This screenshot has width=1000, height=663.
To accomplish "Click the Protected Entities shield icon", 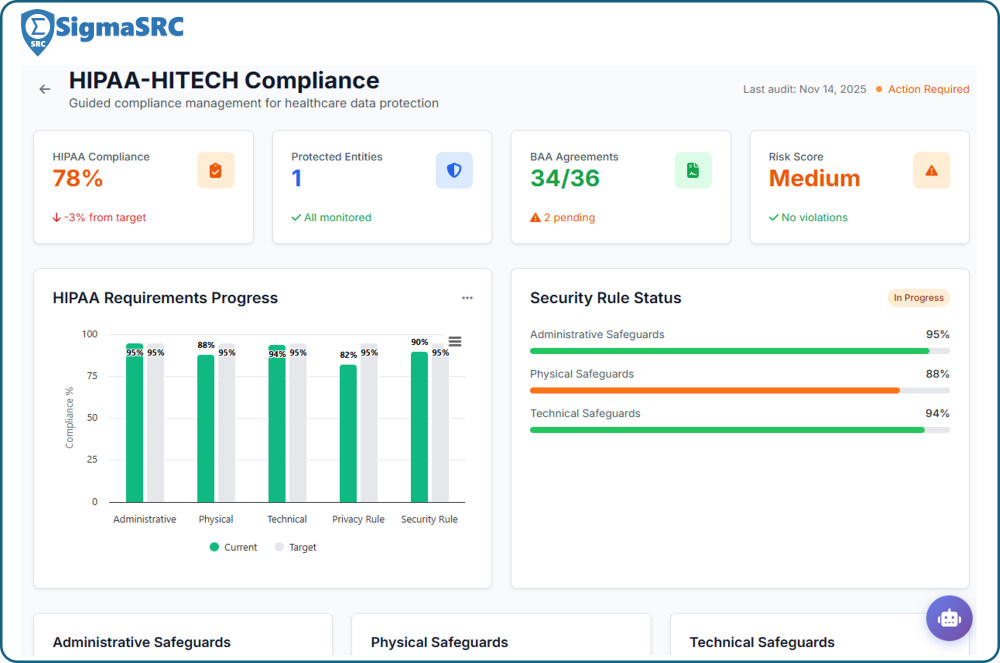I will tap(454, 170).
